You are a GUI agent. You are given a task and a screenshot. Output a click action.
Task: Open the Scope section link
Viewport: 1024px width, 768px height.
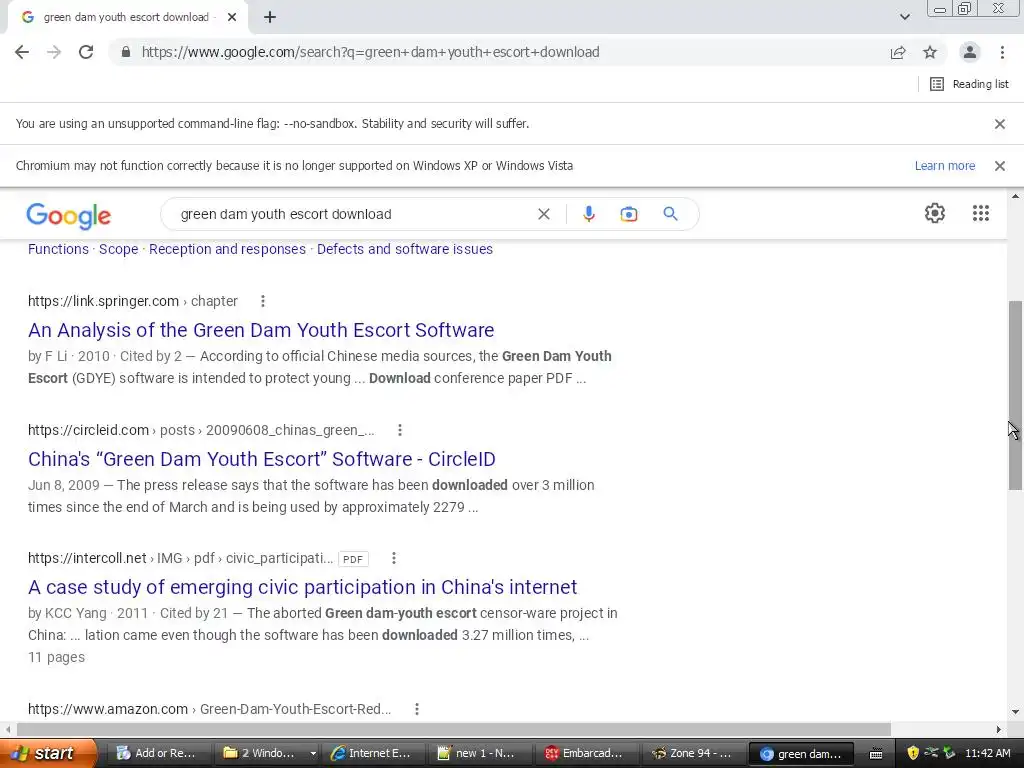pyautogui.click(x=118, y=249)
